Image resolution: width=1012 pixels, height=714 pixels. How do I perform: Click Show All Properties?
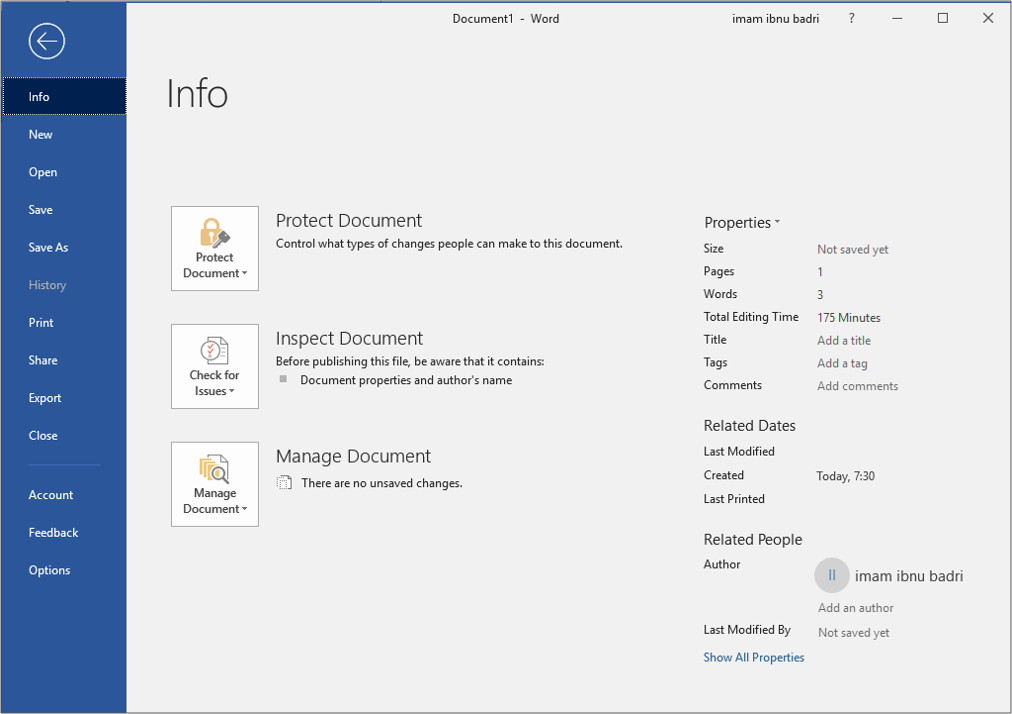[x=753, y=657]
